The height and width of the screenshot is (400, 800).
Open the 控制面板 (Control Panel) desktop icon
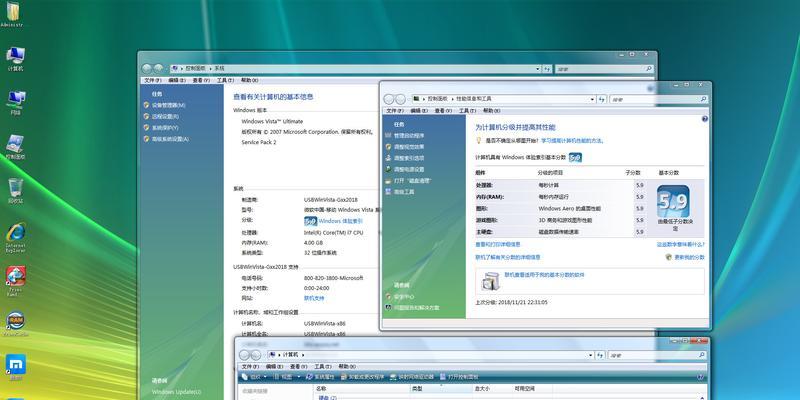tap(15, 147)
